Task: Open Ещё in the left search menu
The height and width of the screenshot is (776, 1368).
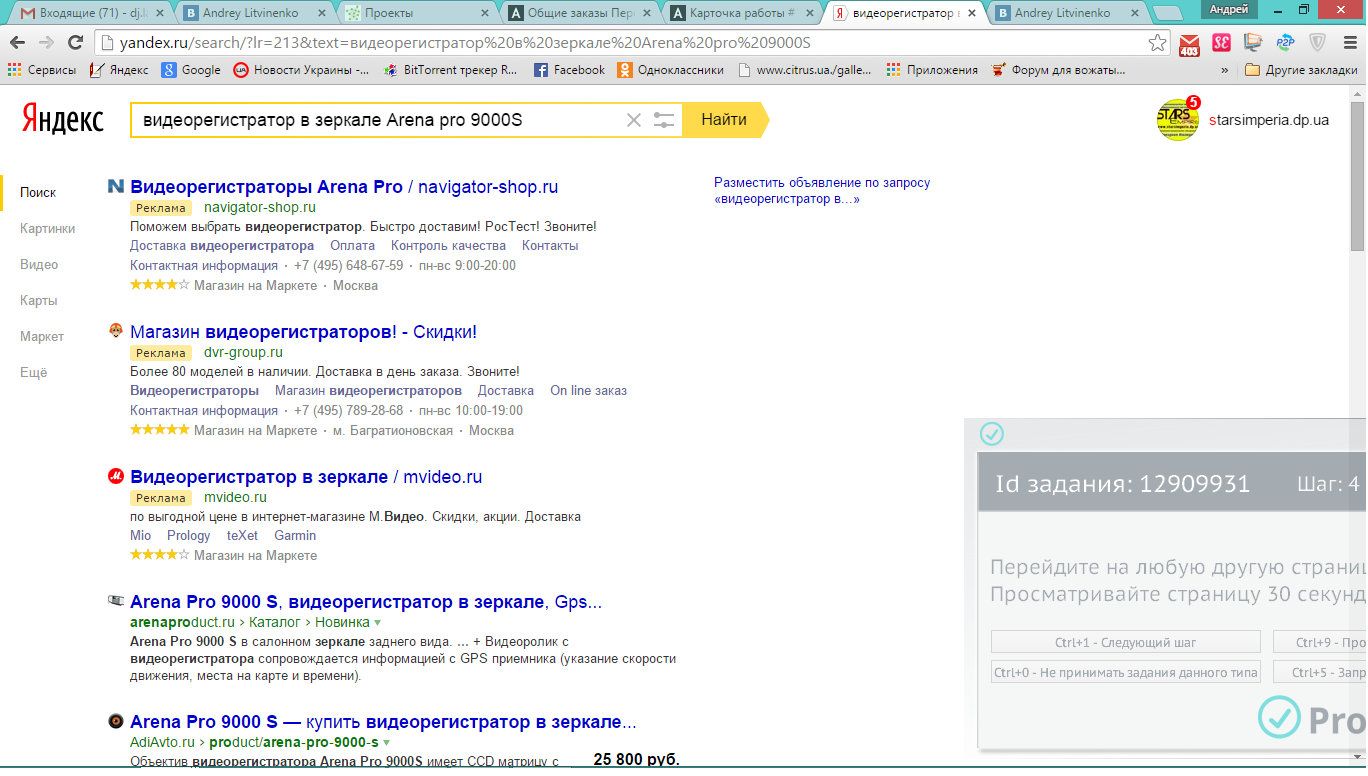Action: tap(33, 372)
